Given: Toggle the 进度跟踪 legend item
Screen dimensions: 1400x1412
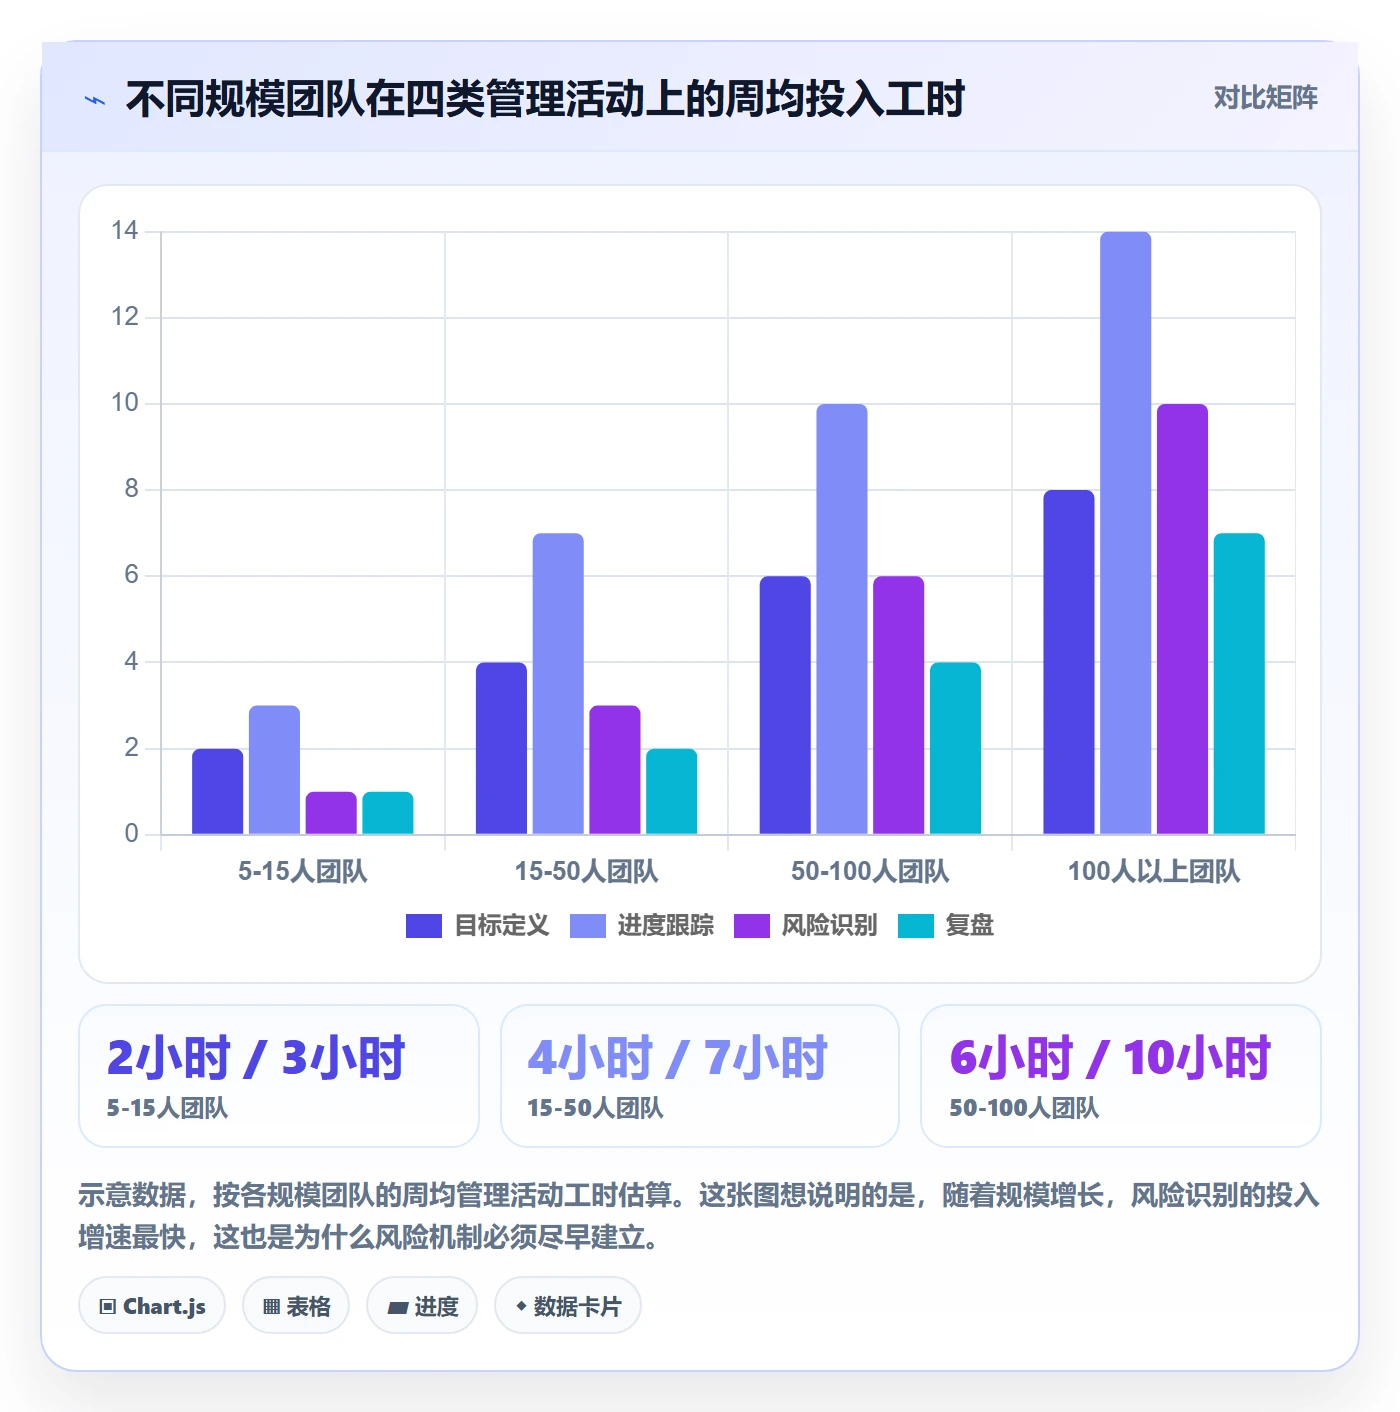Looking at the screenshot, I should 642,925.
